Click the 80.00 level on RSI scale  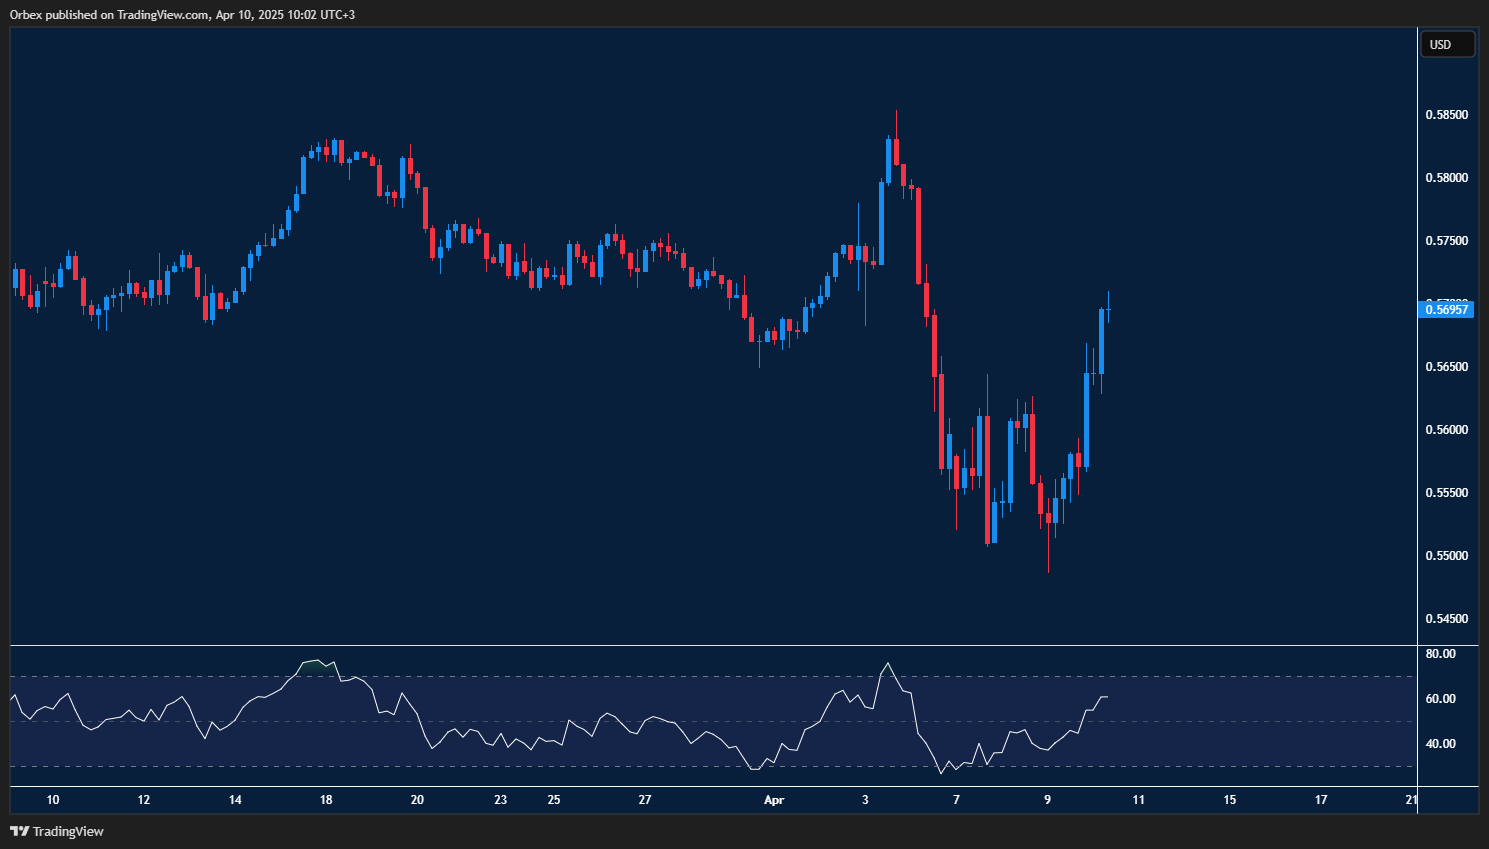[1442, 654]
